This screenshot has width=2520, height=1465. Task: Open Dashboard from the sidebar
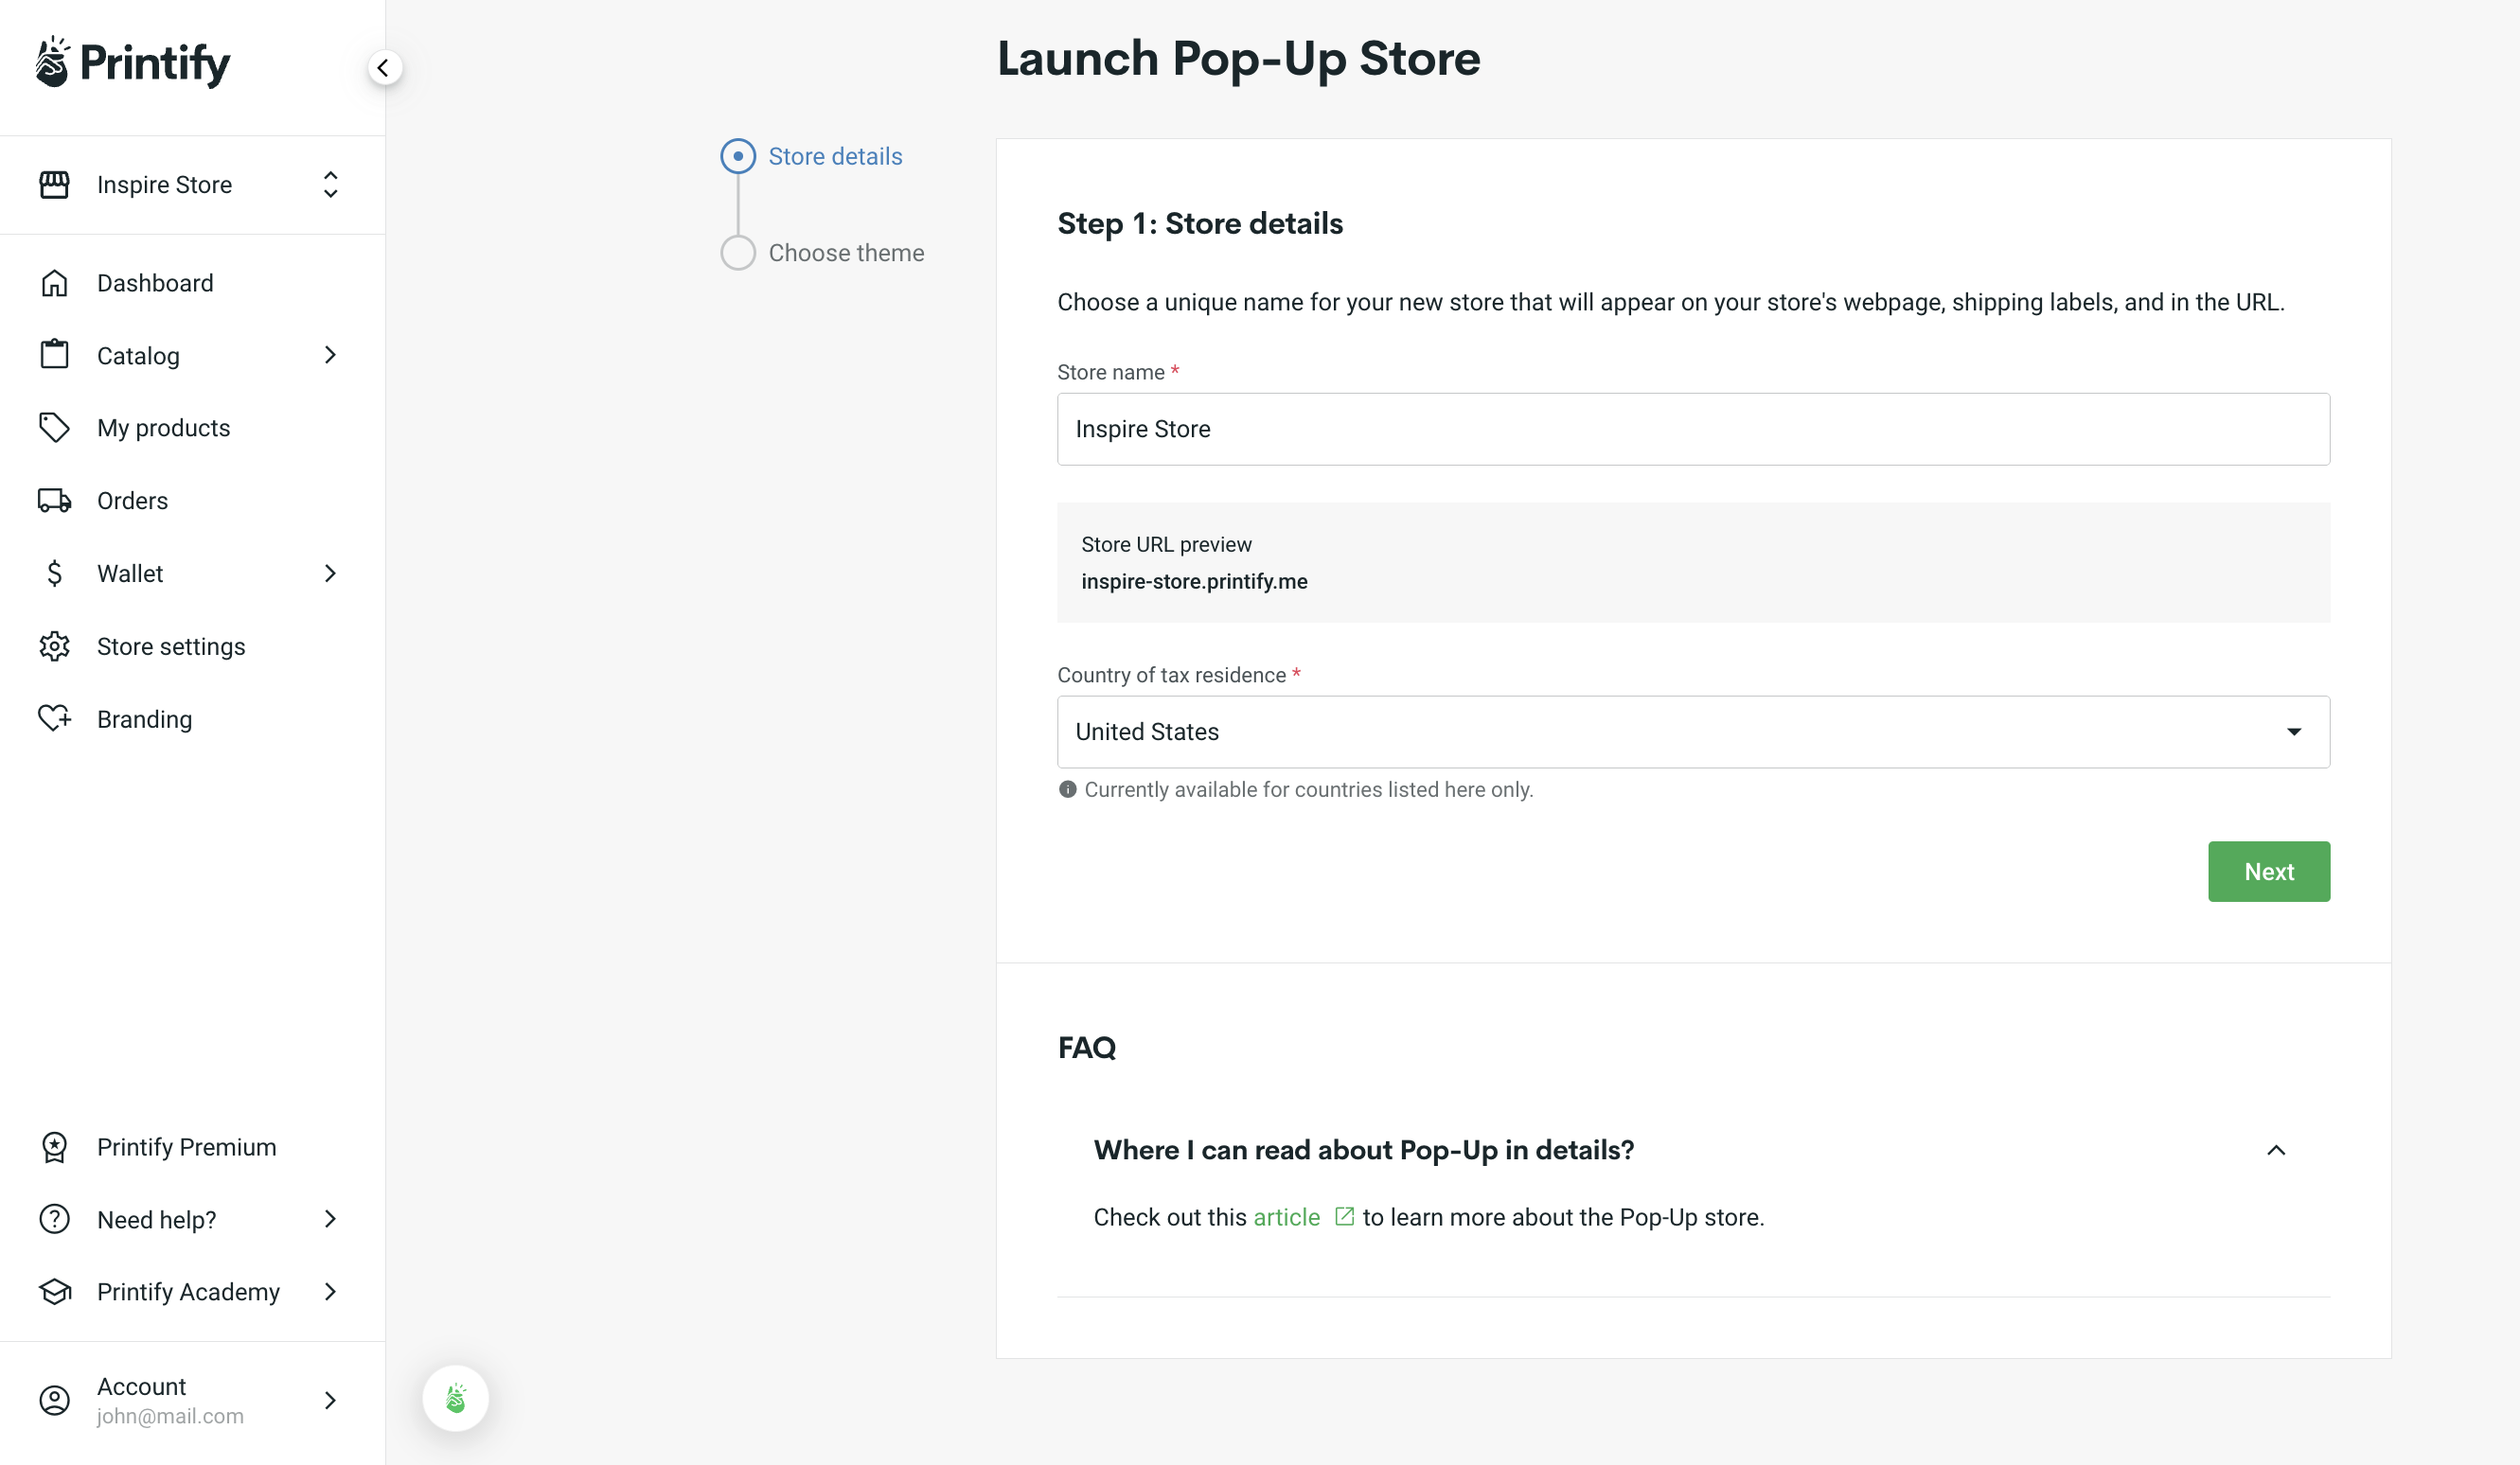[155, 283]
